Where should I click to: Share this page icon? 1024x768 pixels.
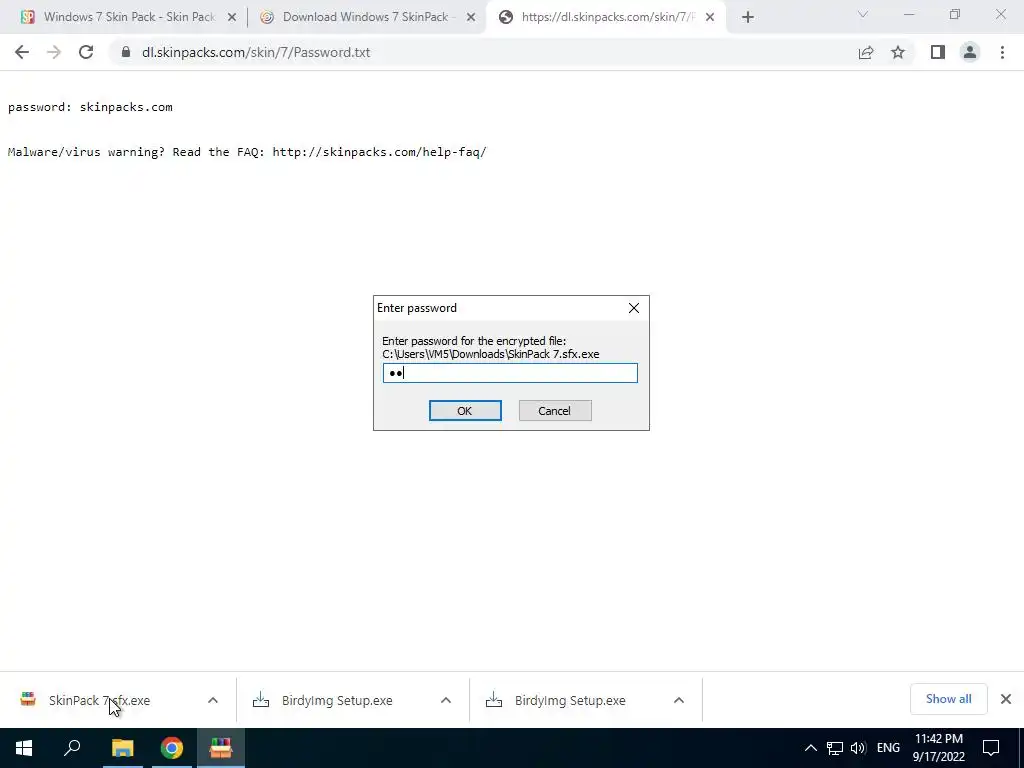tap(866, 52)
